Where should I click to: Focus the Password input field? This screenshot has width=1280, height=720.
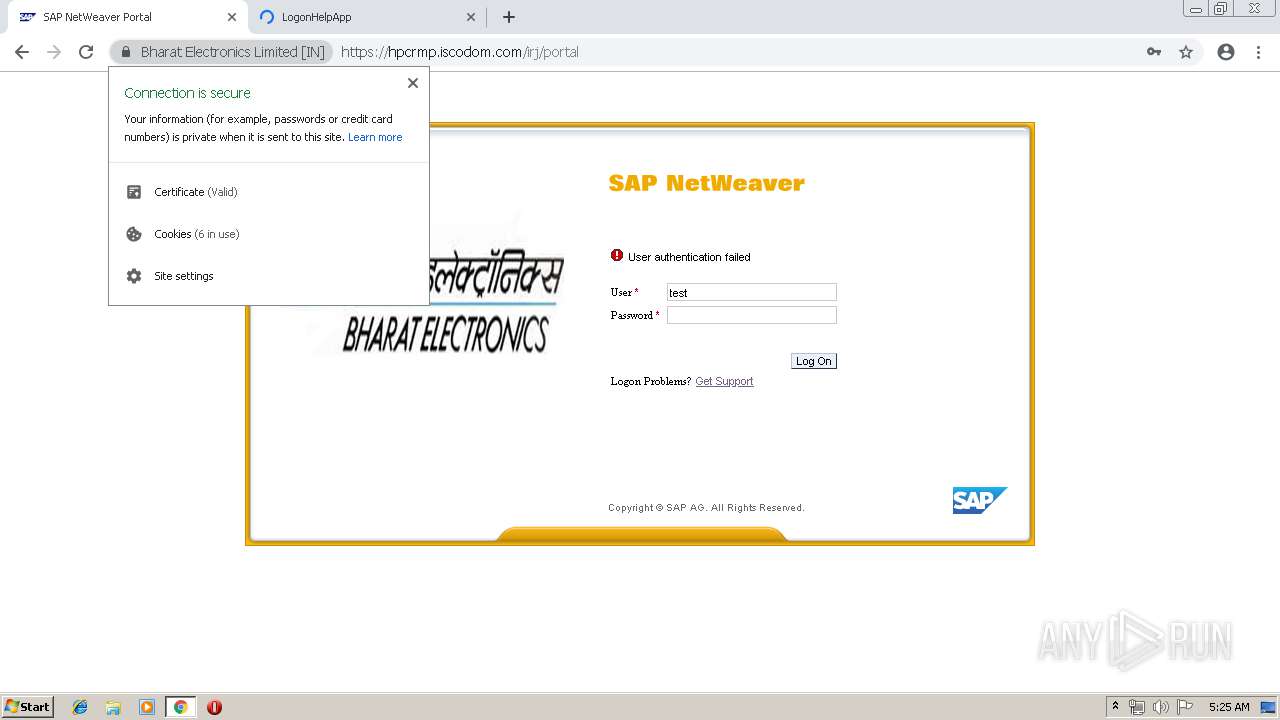752,315
